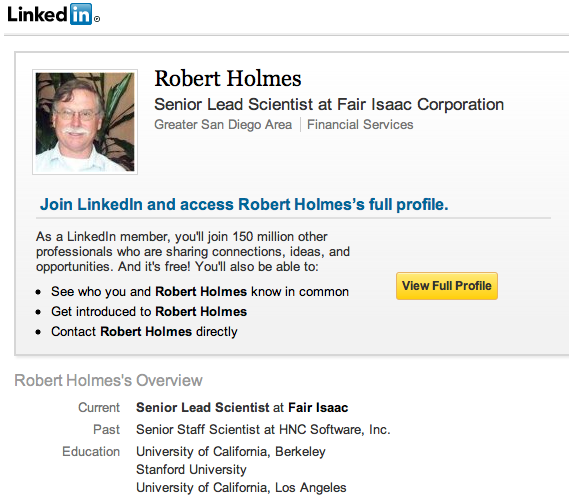
Task: Click the Robert Holmes name heading
Action: [x=228, y=78]
